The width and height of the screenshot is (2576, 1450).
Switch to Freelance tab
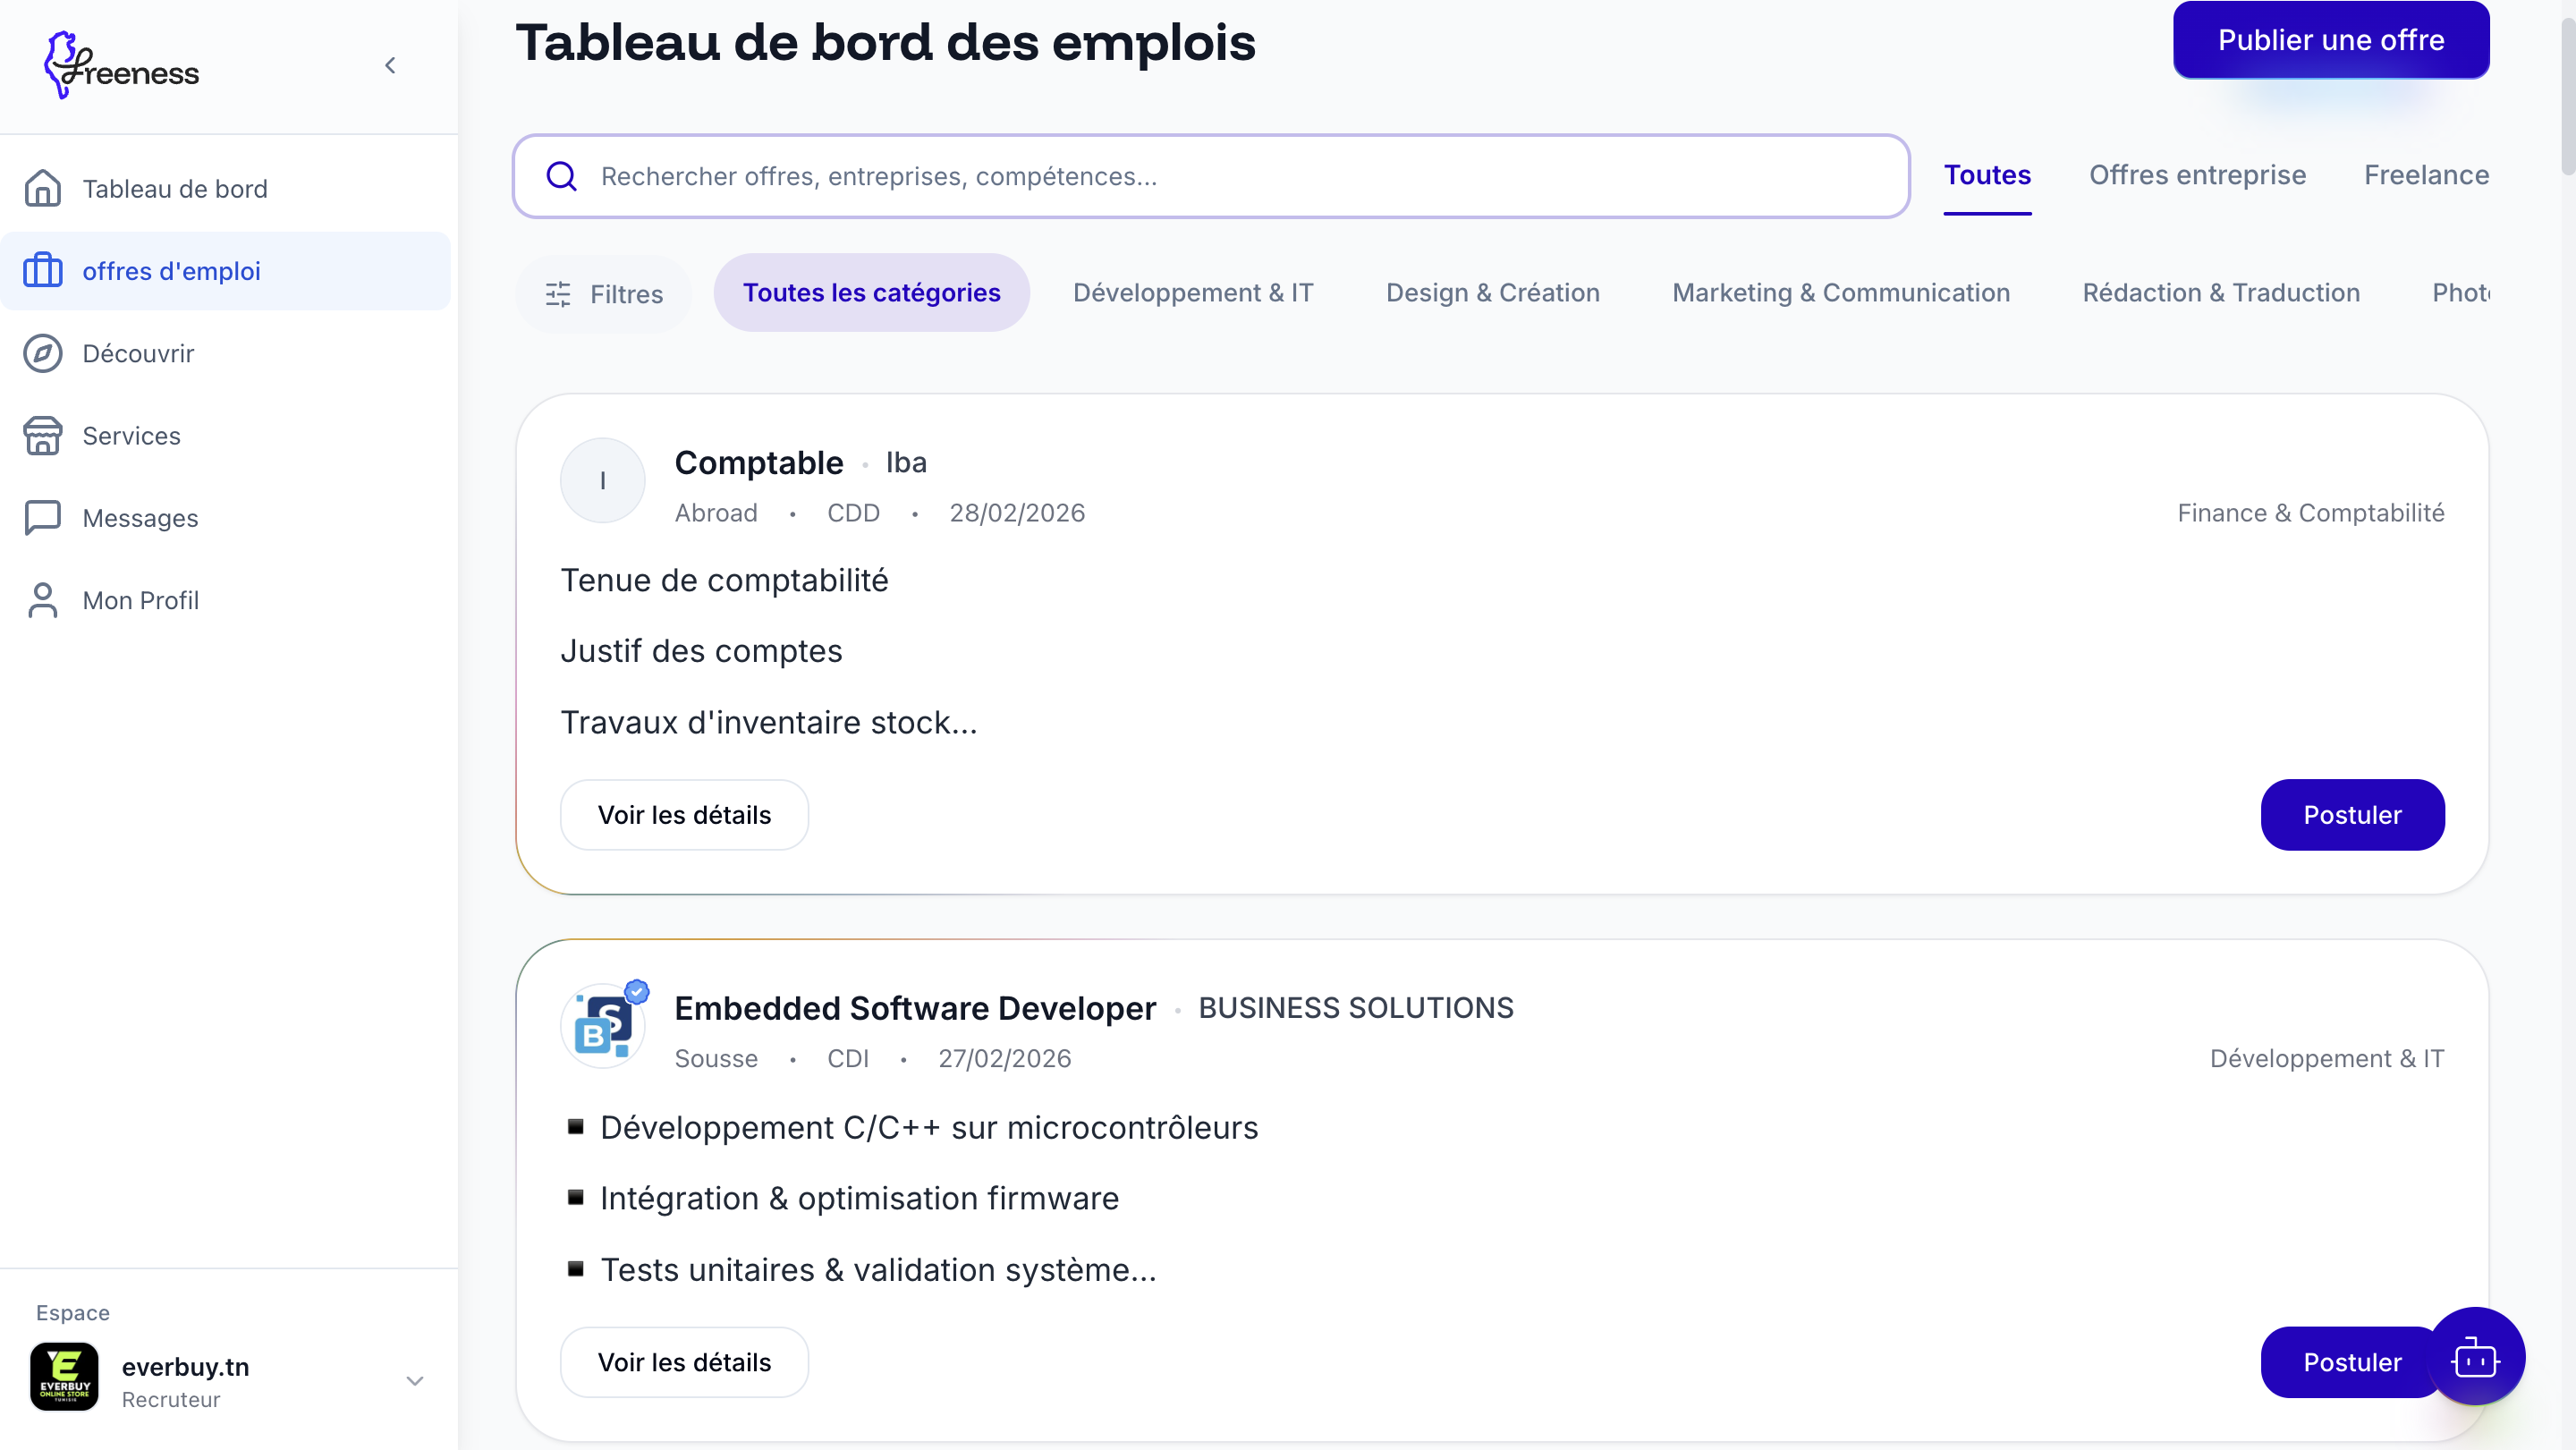coord(2425,175)
